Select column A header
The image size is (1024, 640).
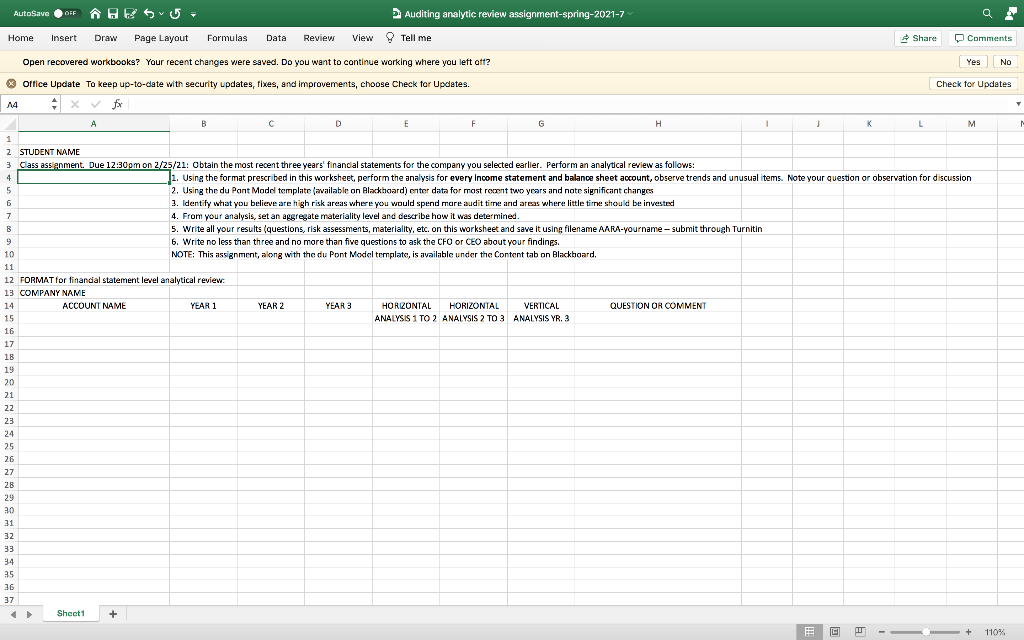click(93, 123)
